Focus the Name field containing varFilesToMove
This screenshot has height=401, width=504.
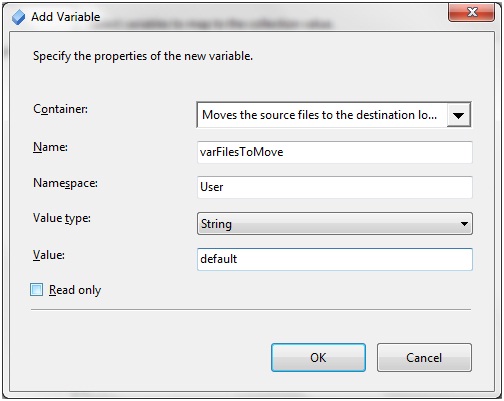coord(335,152)
